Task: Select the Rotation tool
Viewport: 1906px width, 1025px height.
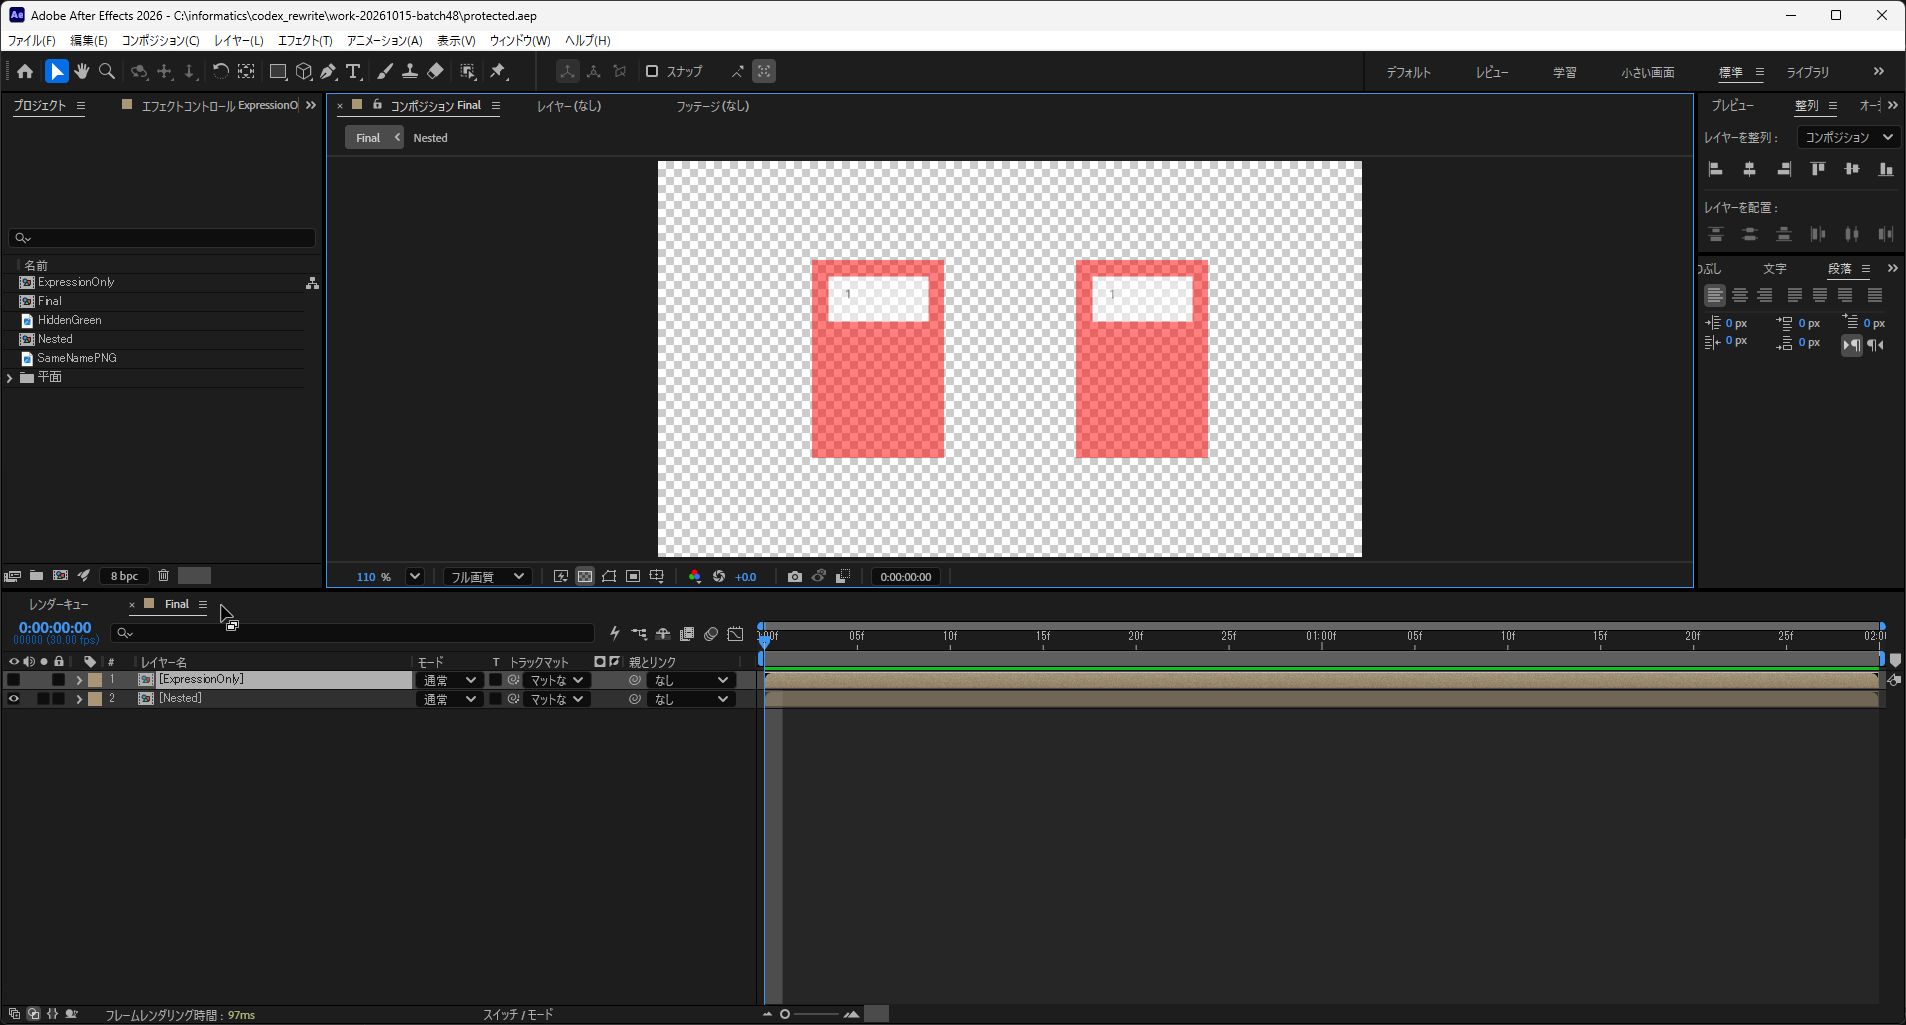Action: [220, 71]
